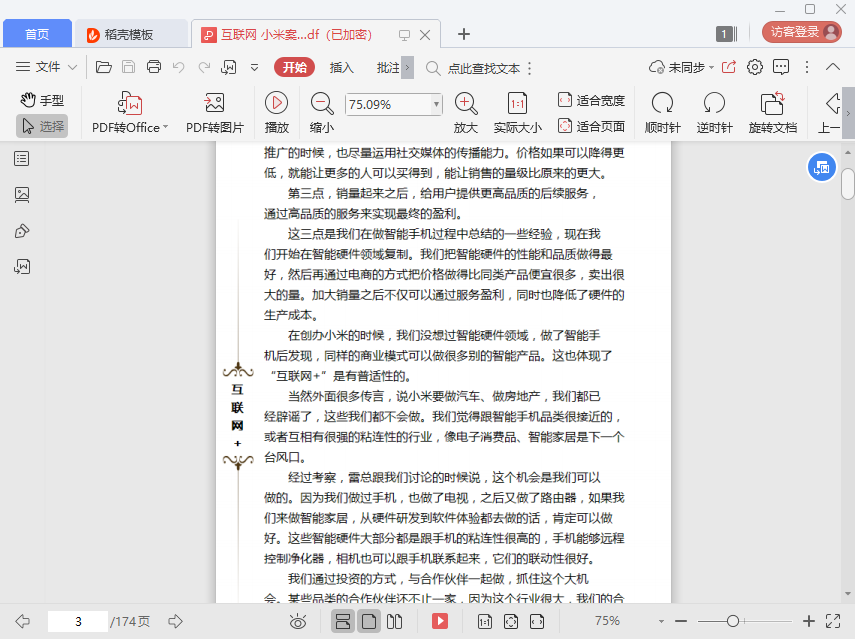Click the 缩小 zoom out icon
This screenshot has width=855, height=639.
tap(322, 103)
